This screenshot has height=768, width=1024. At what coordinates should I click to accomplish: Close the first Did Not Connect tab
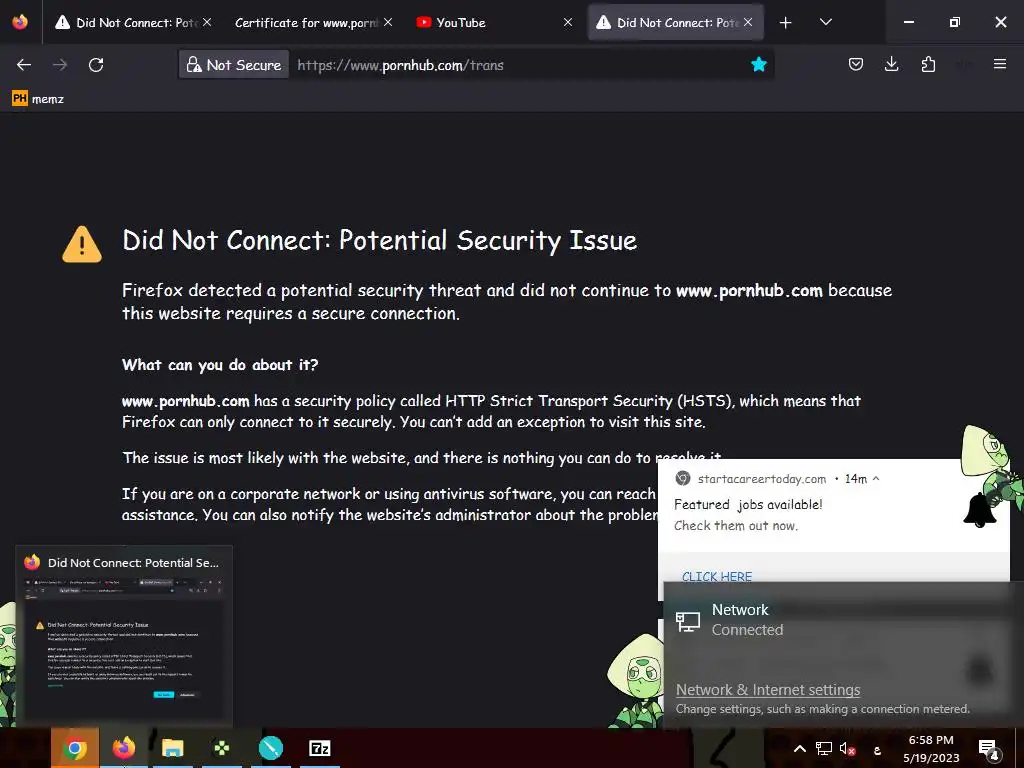pos(207,22)
